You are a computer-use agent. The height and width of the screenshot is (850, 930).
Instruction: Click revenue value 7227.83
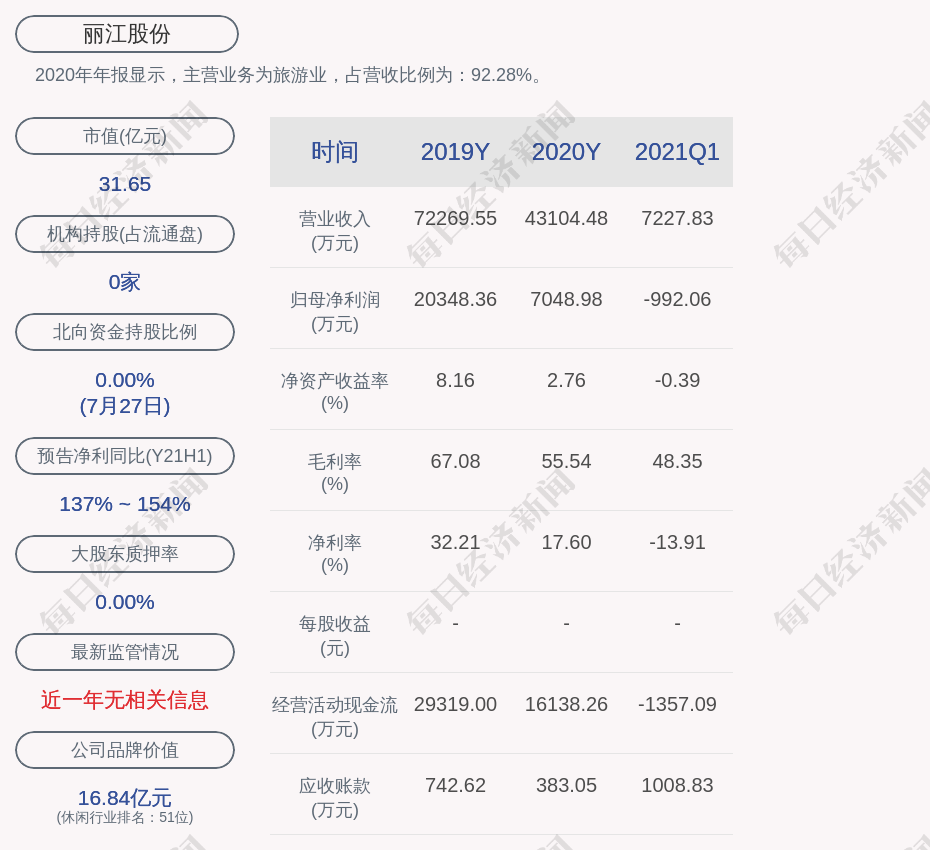coord(677,218)
